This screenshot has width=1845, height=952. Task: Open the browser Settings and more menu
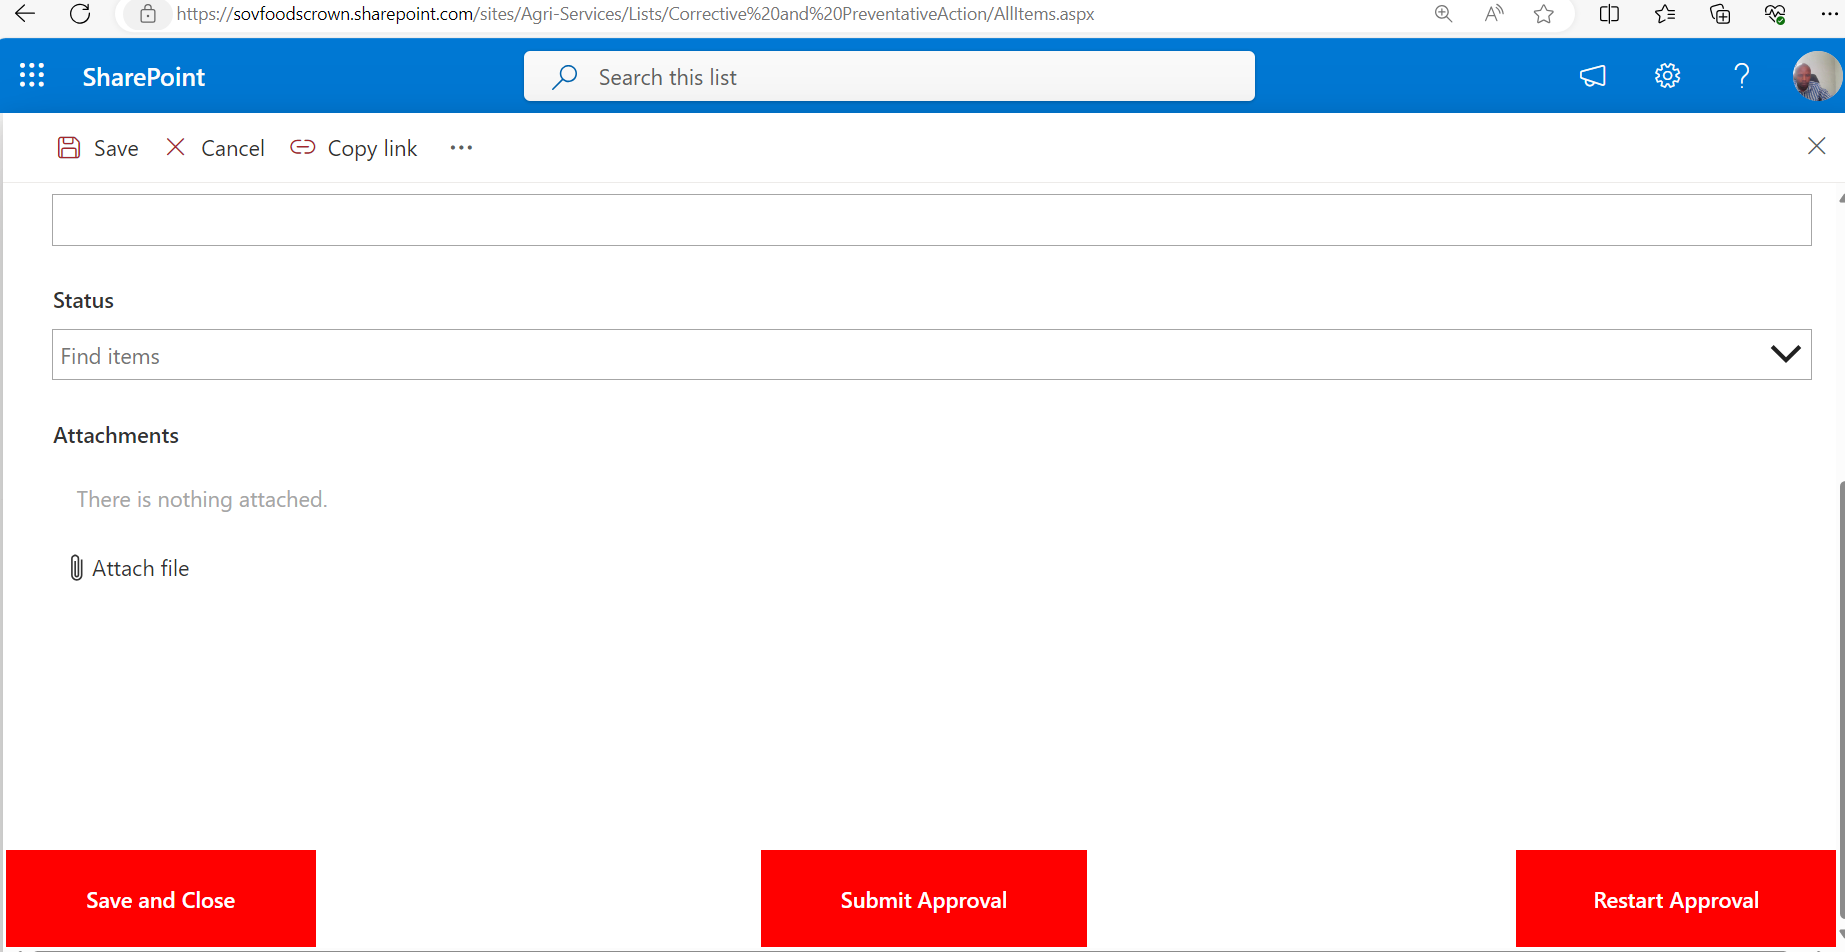1830,14
